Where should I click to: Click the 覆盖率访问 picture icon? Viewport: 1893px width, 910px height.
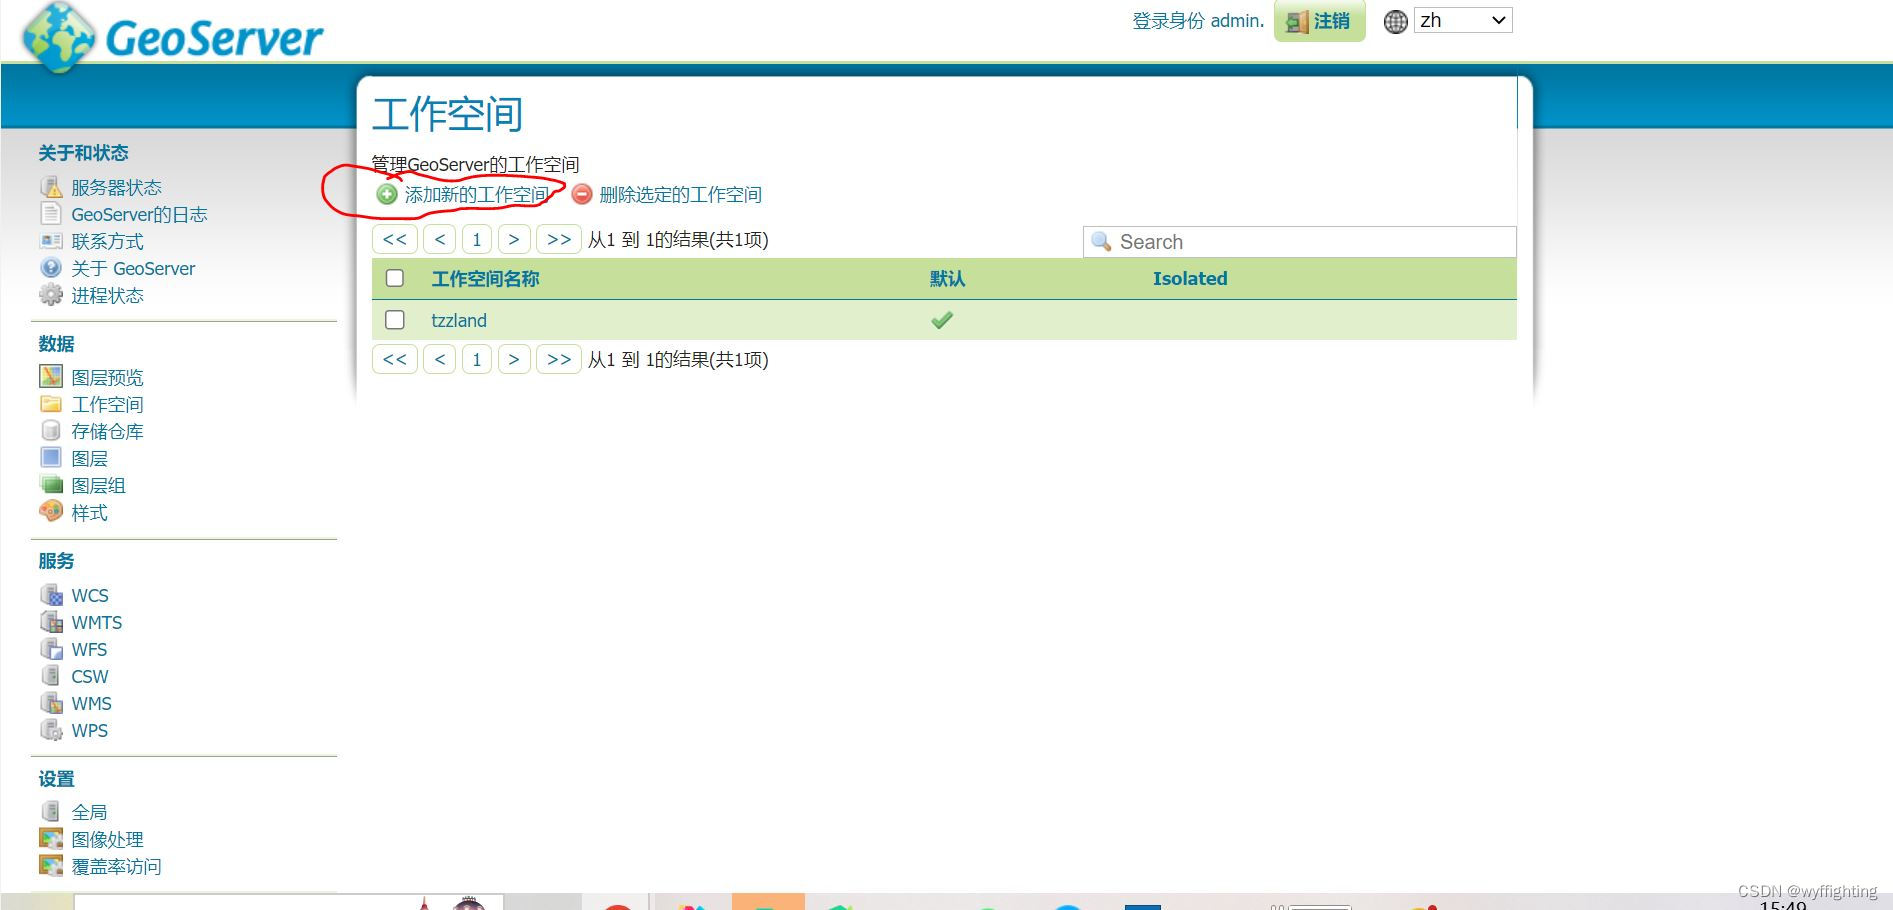(x=51, y=866)
